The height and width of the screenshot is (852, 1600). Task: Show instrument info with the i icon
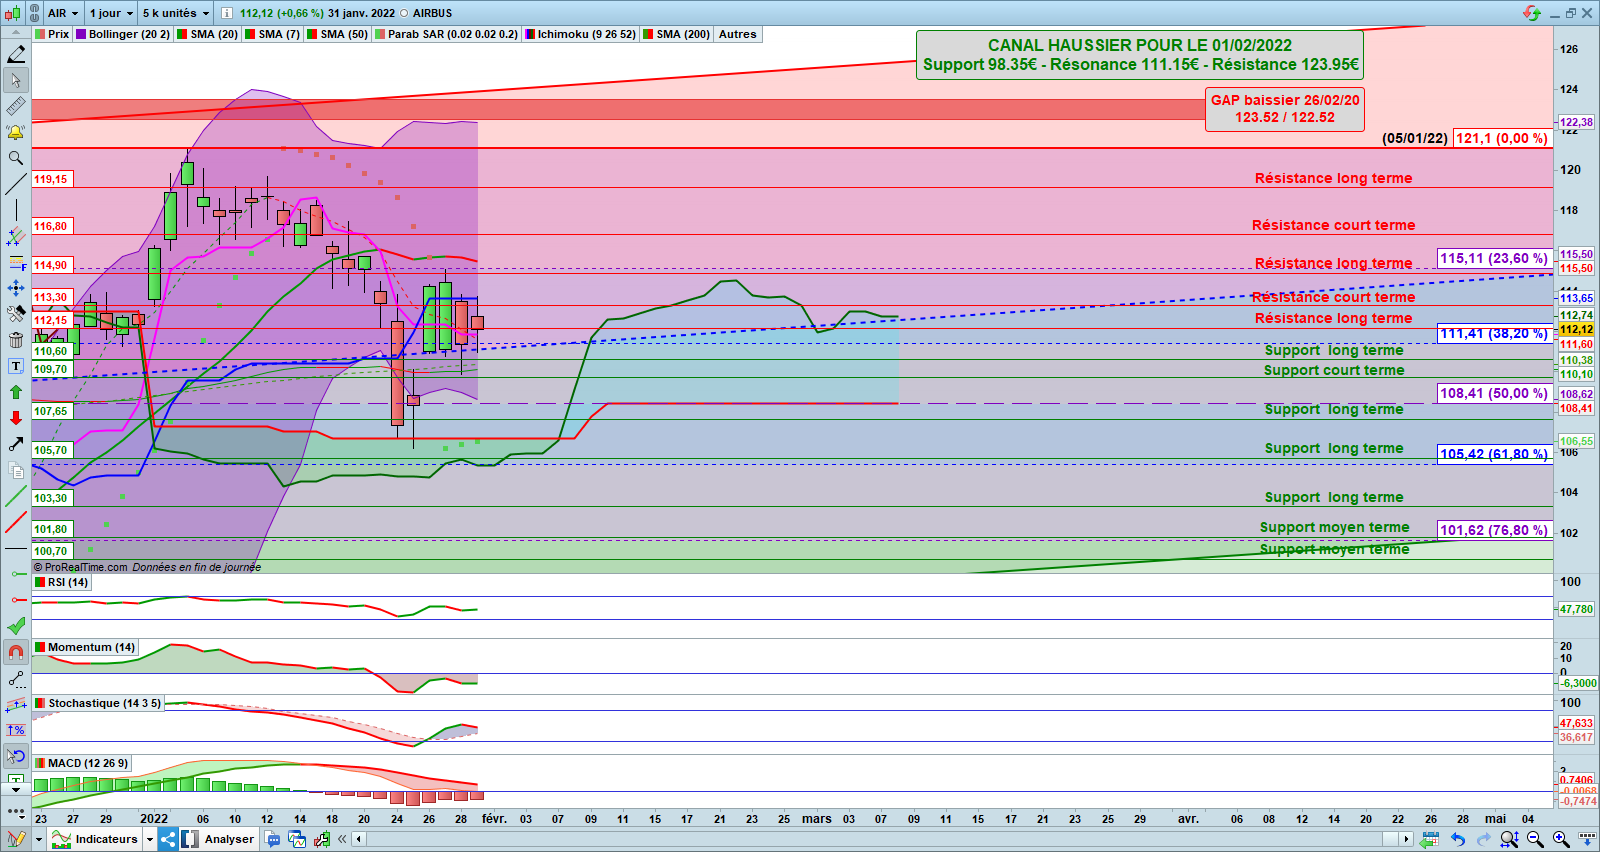click(x=226, y=13)
